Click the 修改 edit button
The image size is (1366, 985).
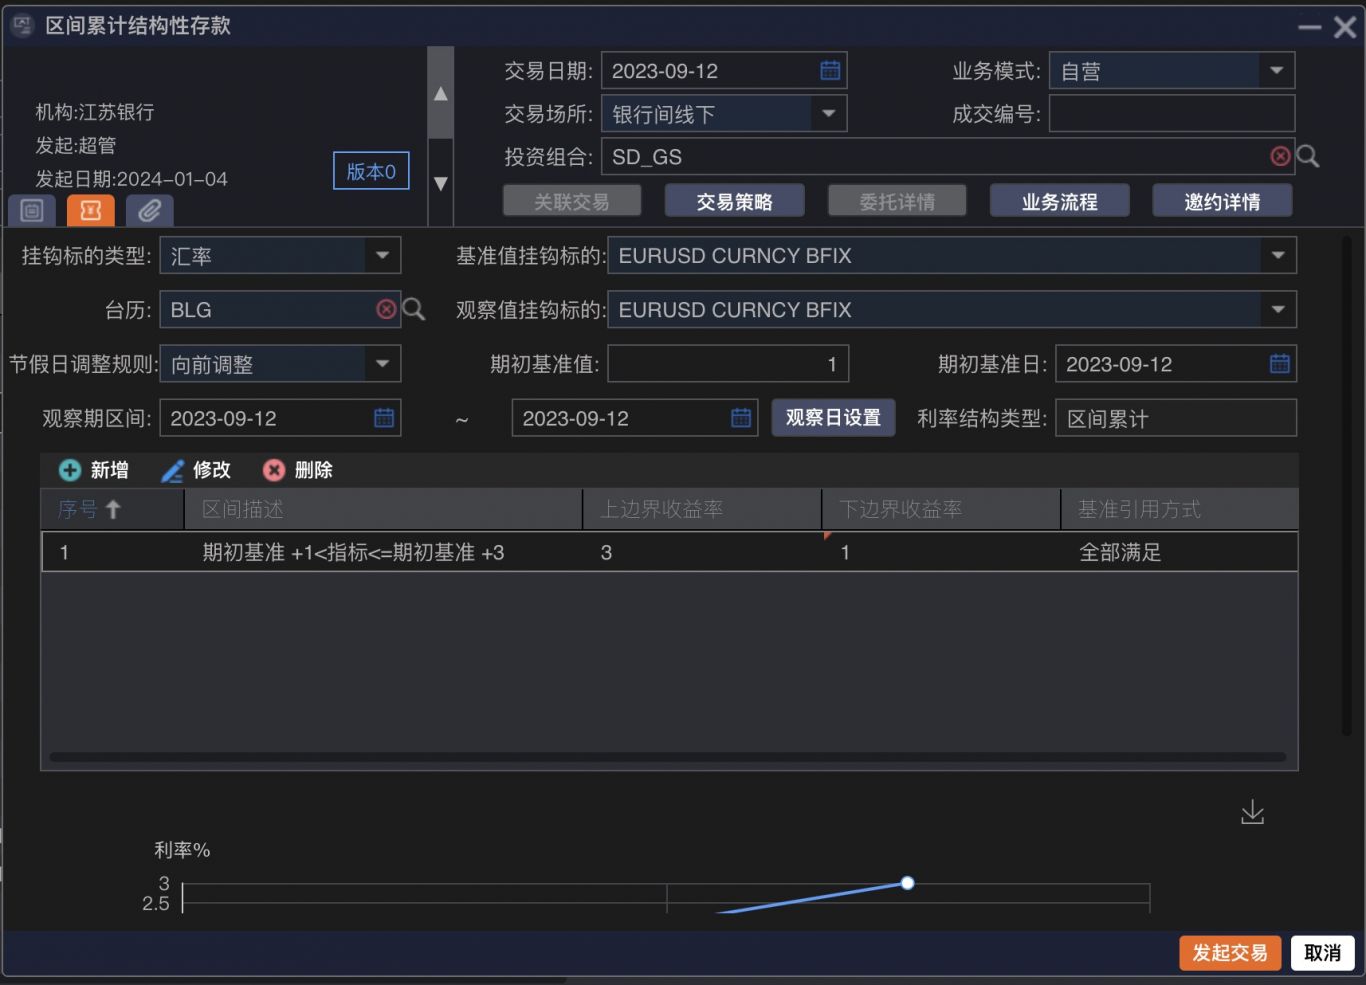(196, 470)
